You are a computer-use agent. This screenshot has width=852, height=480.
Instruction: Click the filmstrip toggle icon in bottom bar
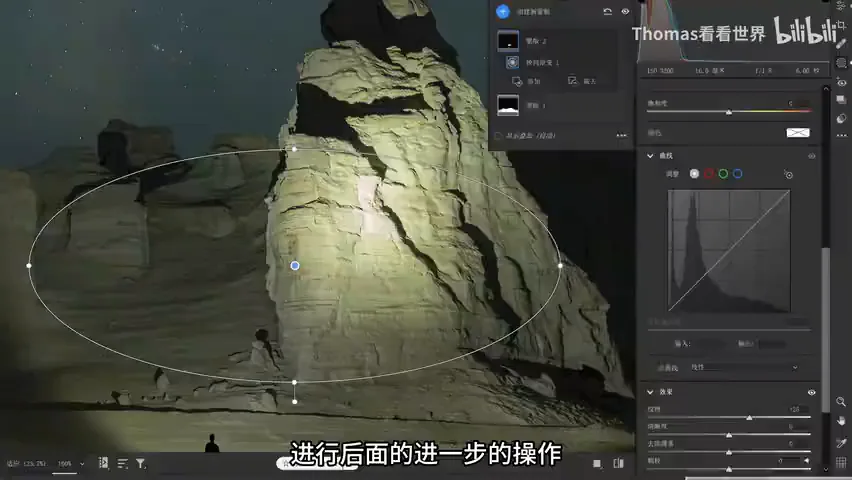tap(103, 463)
